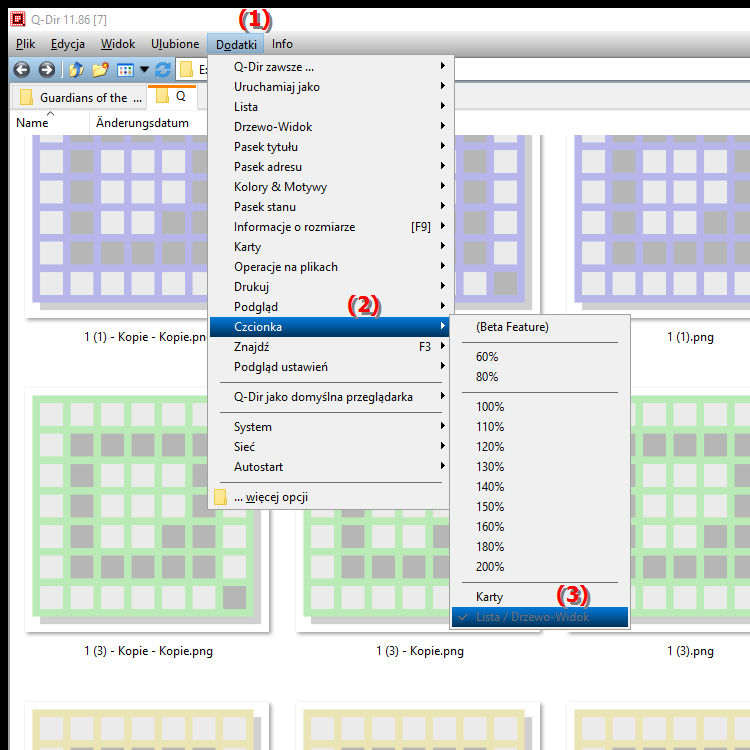Click the Back navigation arrow icon
This screenshot has width=750, height=750.
[x=22, y=70]
